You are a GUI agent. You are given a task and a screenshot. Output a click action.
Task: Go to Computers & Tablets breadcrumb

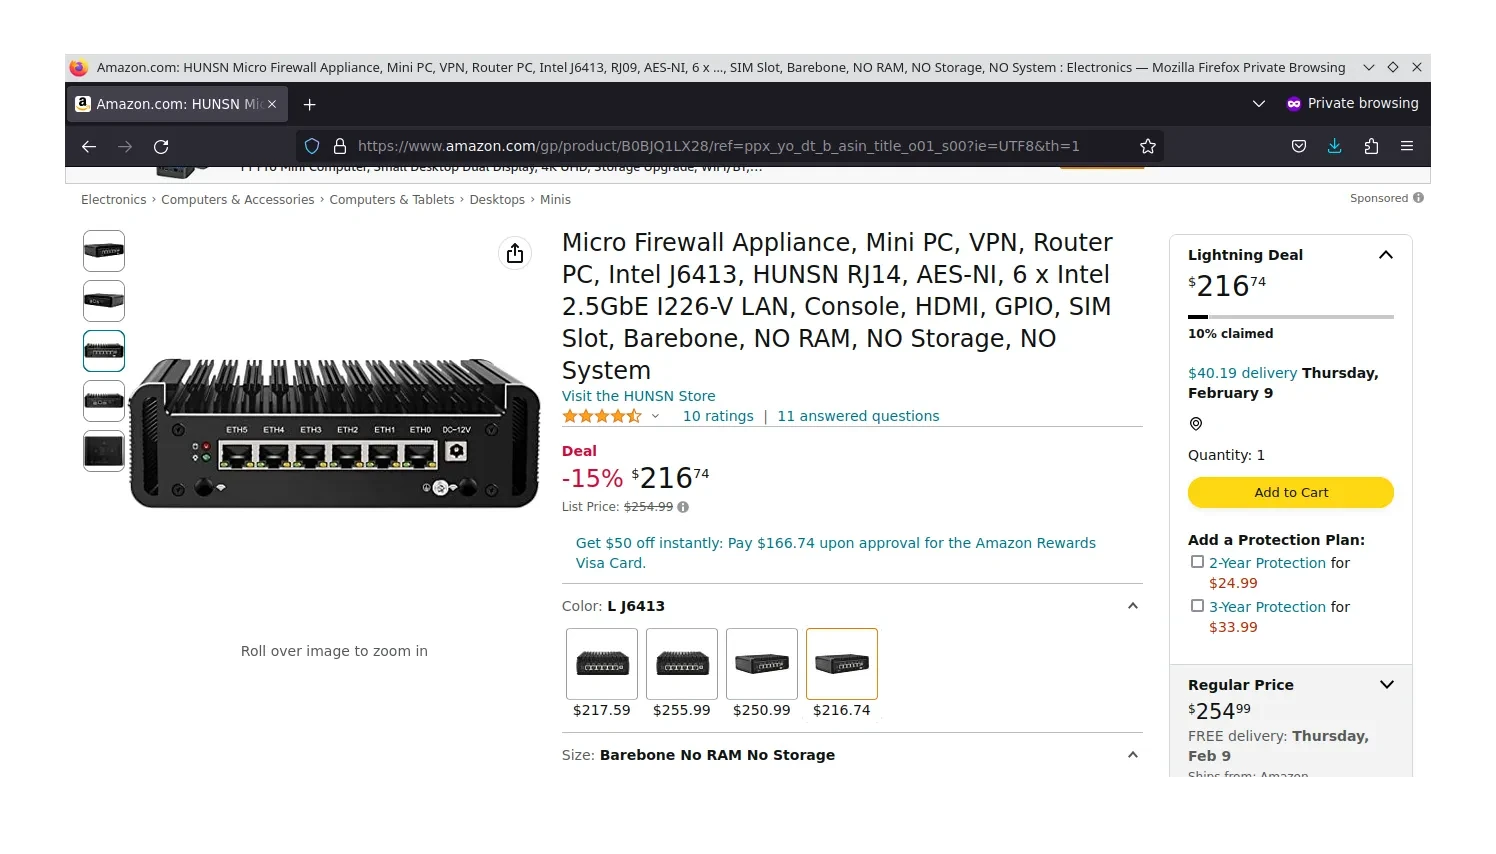point(392,200)
